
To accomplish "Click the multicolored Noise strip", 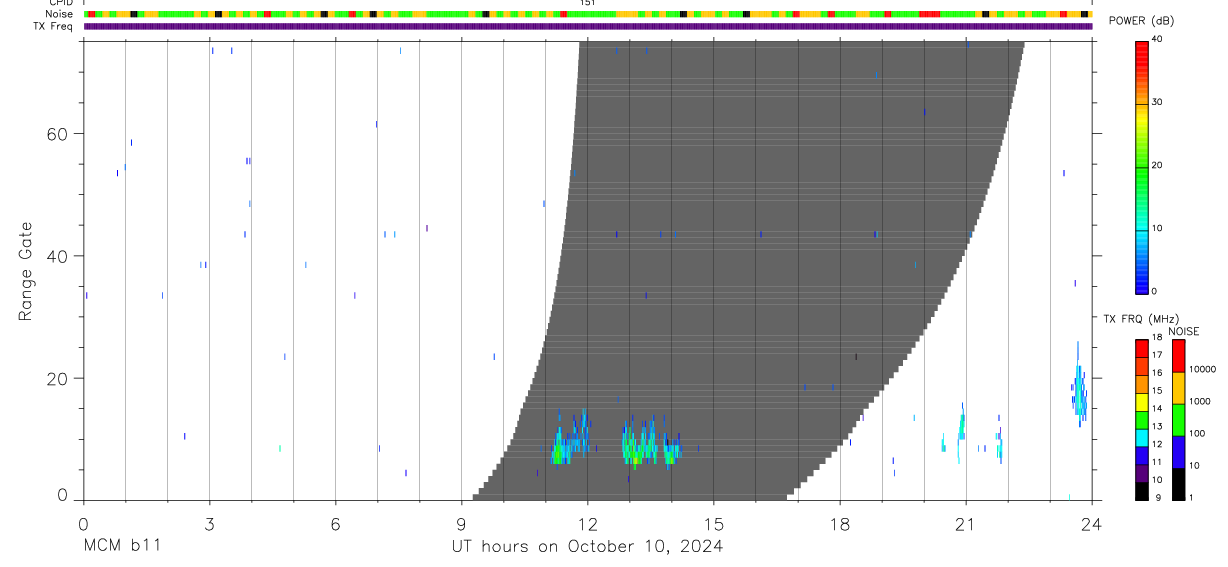I will [x=588, y=14].
